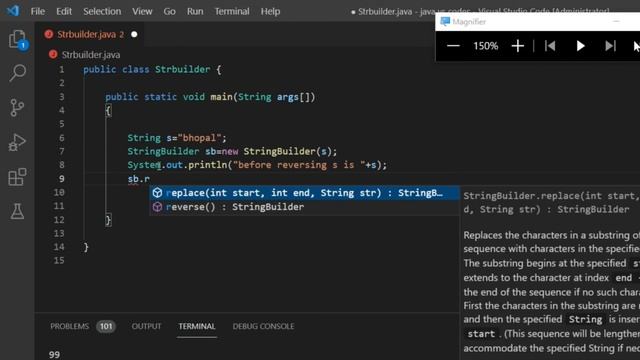Click the new StringBuilder(s) expression
This screenshot has width=640, height=360.
pyautogui.click(x=280, y=151)
